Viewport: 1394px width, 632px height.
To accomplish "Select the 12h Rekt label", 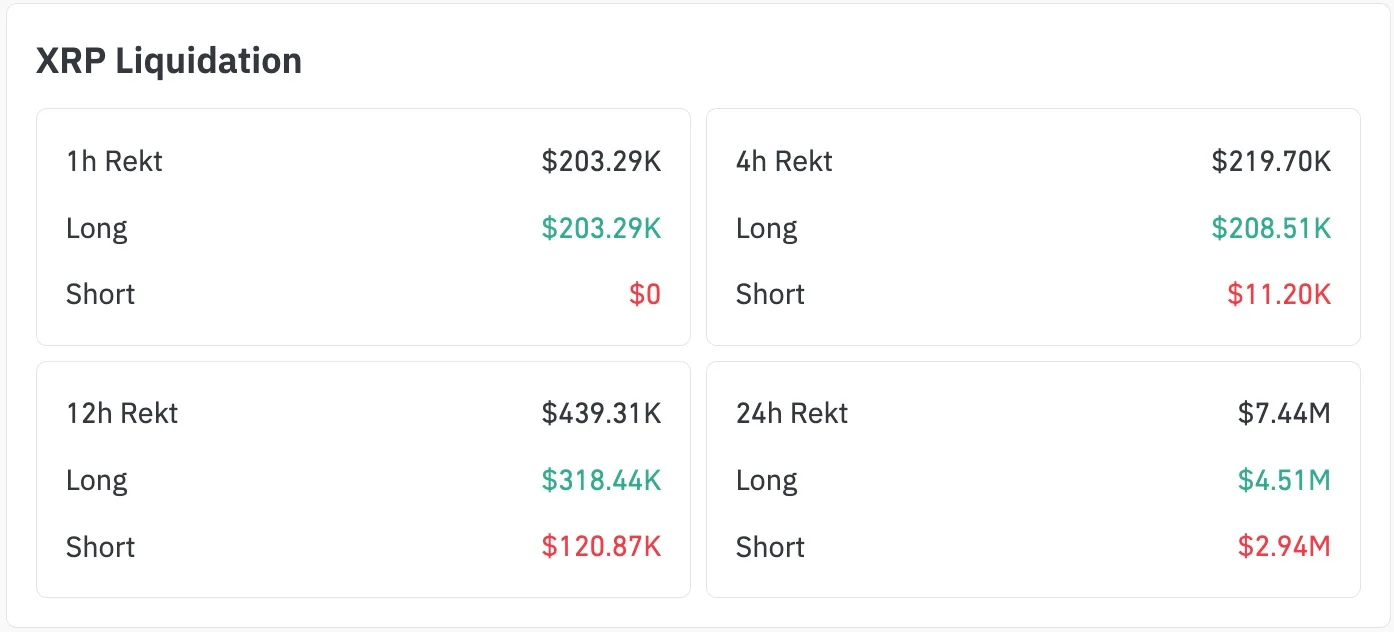I will (x=122, y=413).
